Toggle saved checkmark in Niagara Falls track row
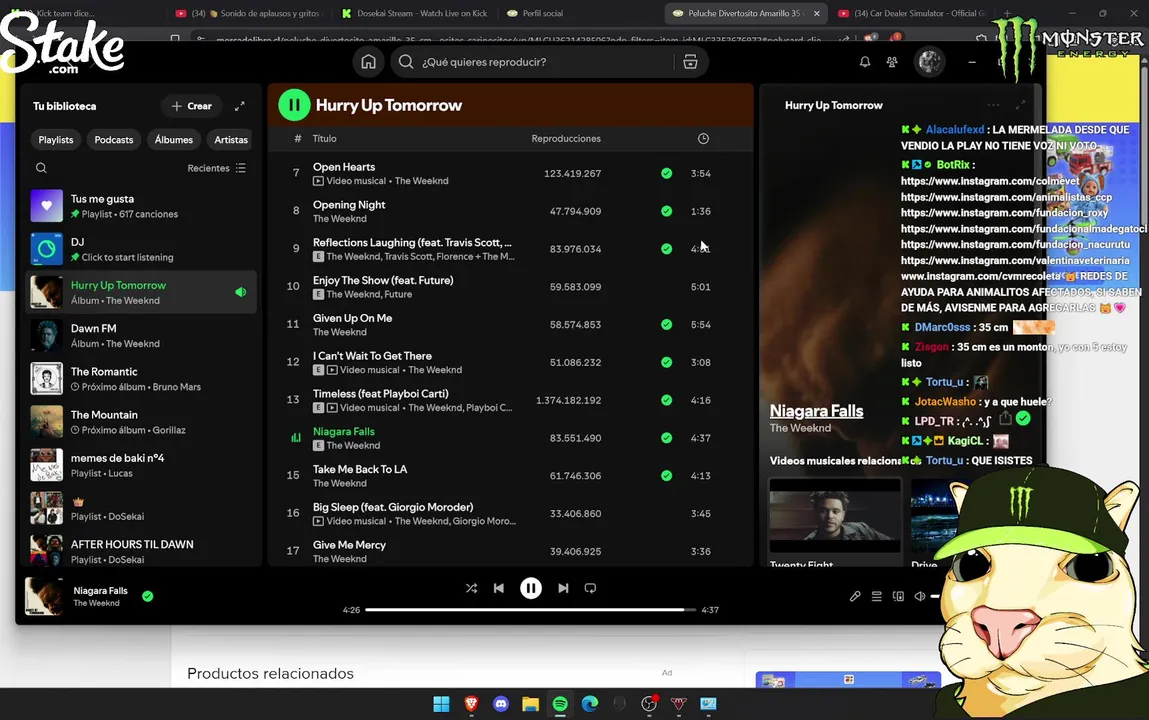The height and width of the screenshot is (720, 1149). coord(666,438)
